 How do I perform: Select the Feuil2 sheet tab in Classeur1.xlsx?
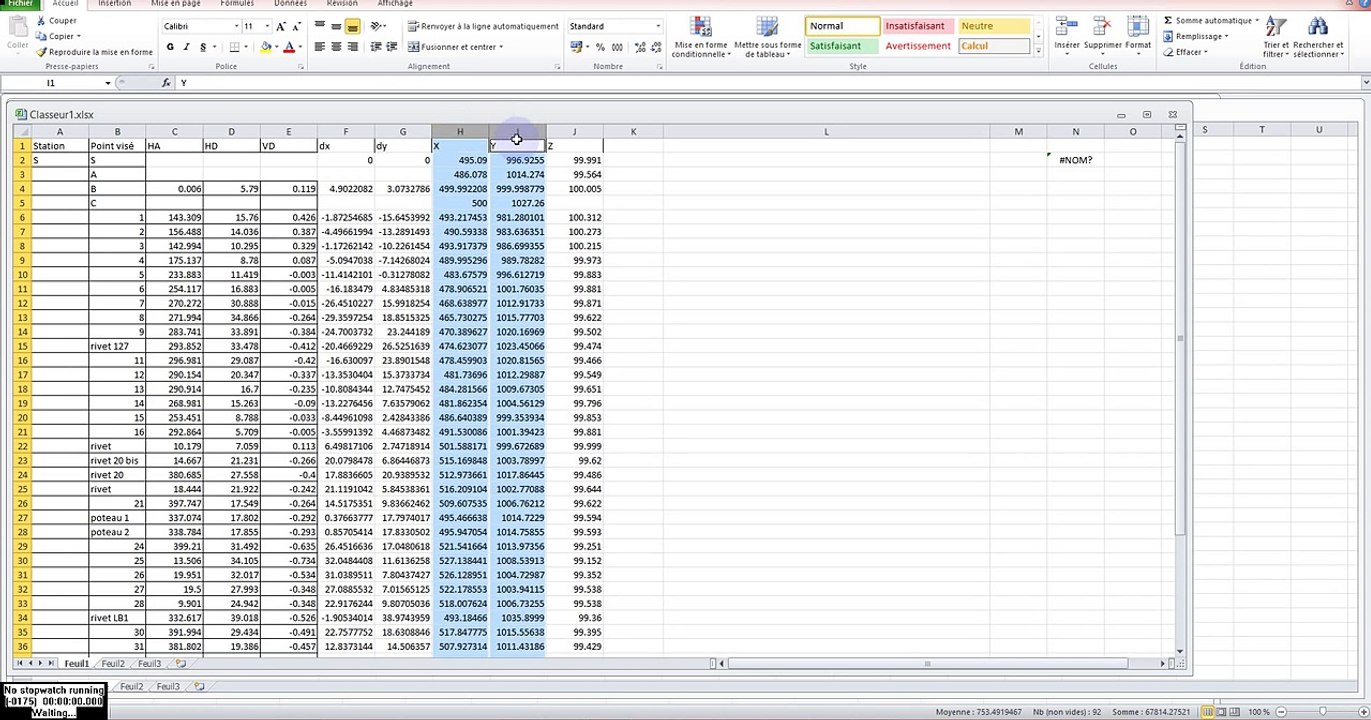pos(113,663)
